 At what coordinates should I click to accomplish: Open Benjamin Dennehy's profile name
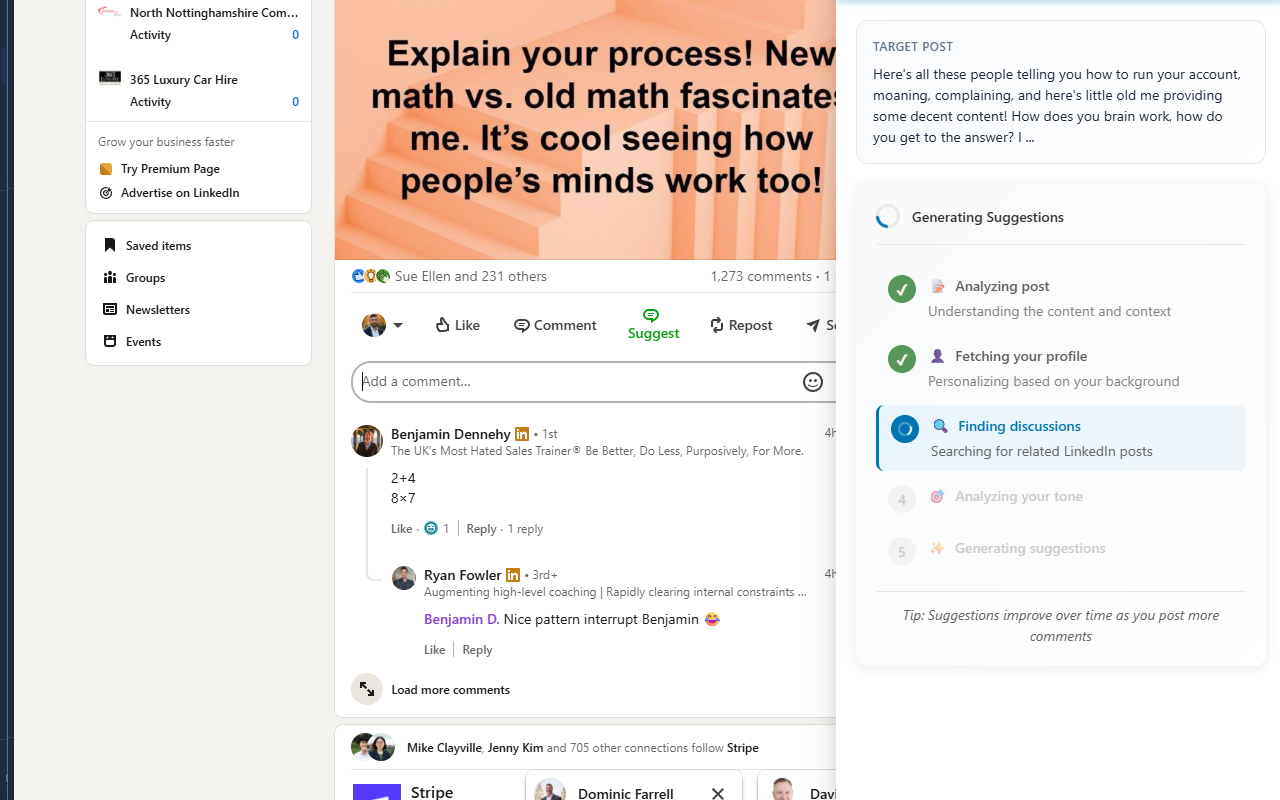coord(451,434)
